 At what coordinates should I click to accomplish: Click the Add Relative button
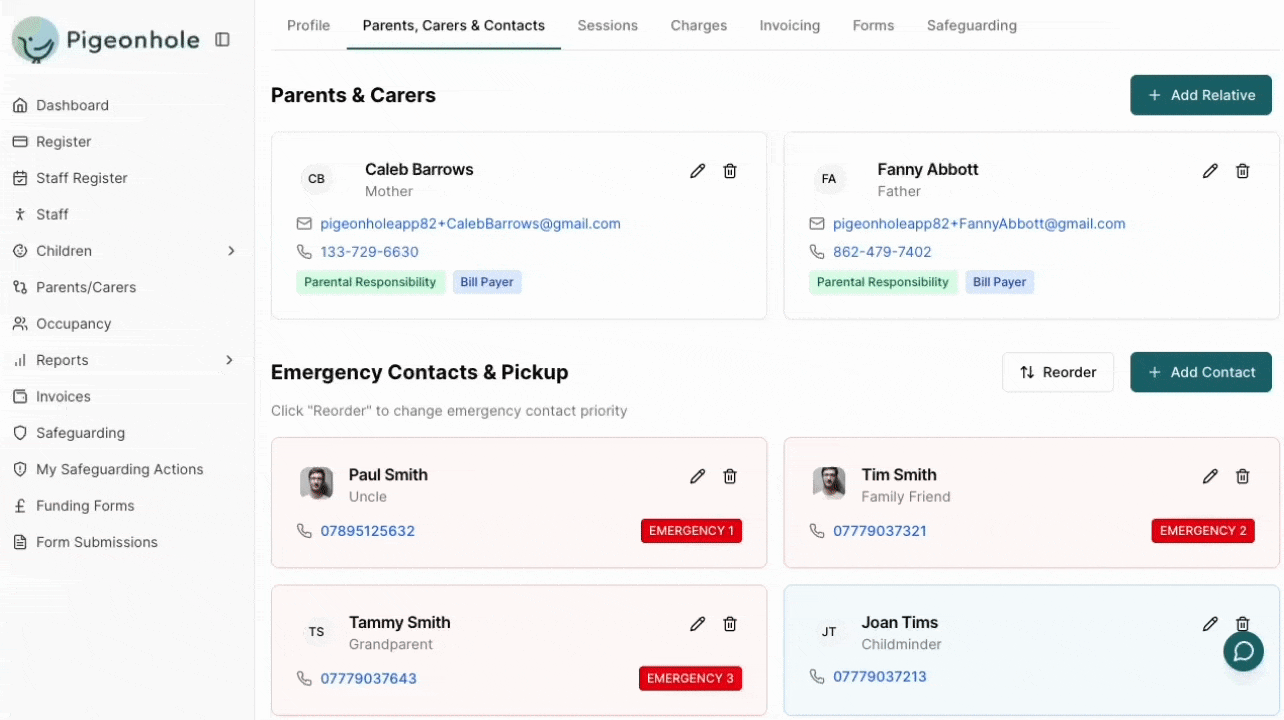1201,95
